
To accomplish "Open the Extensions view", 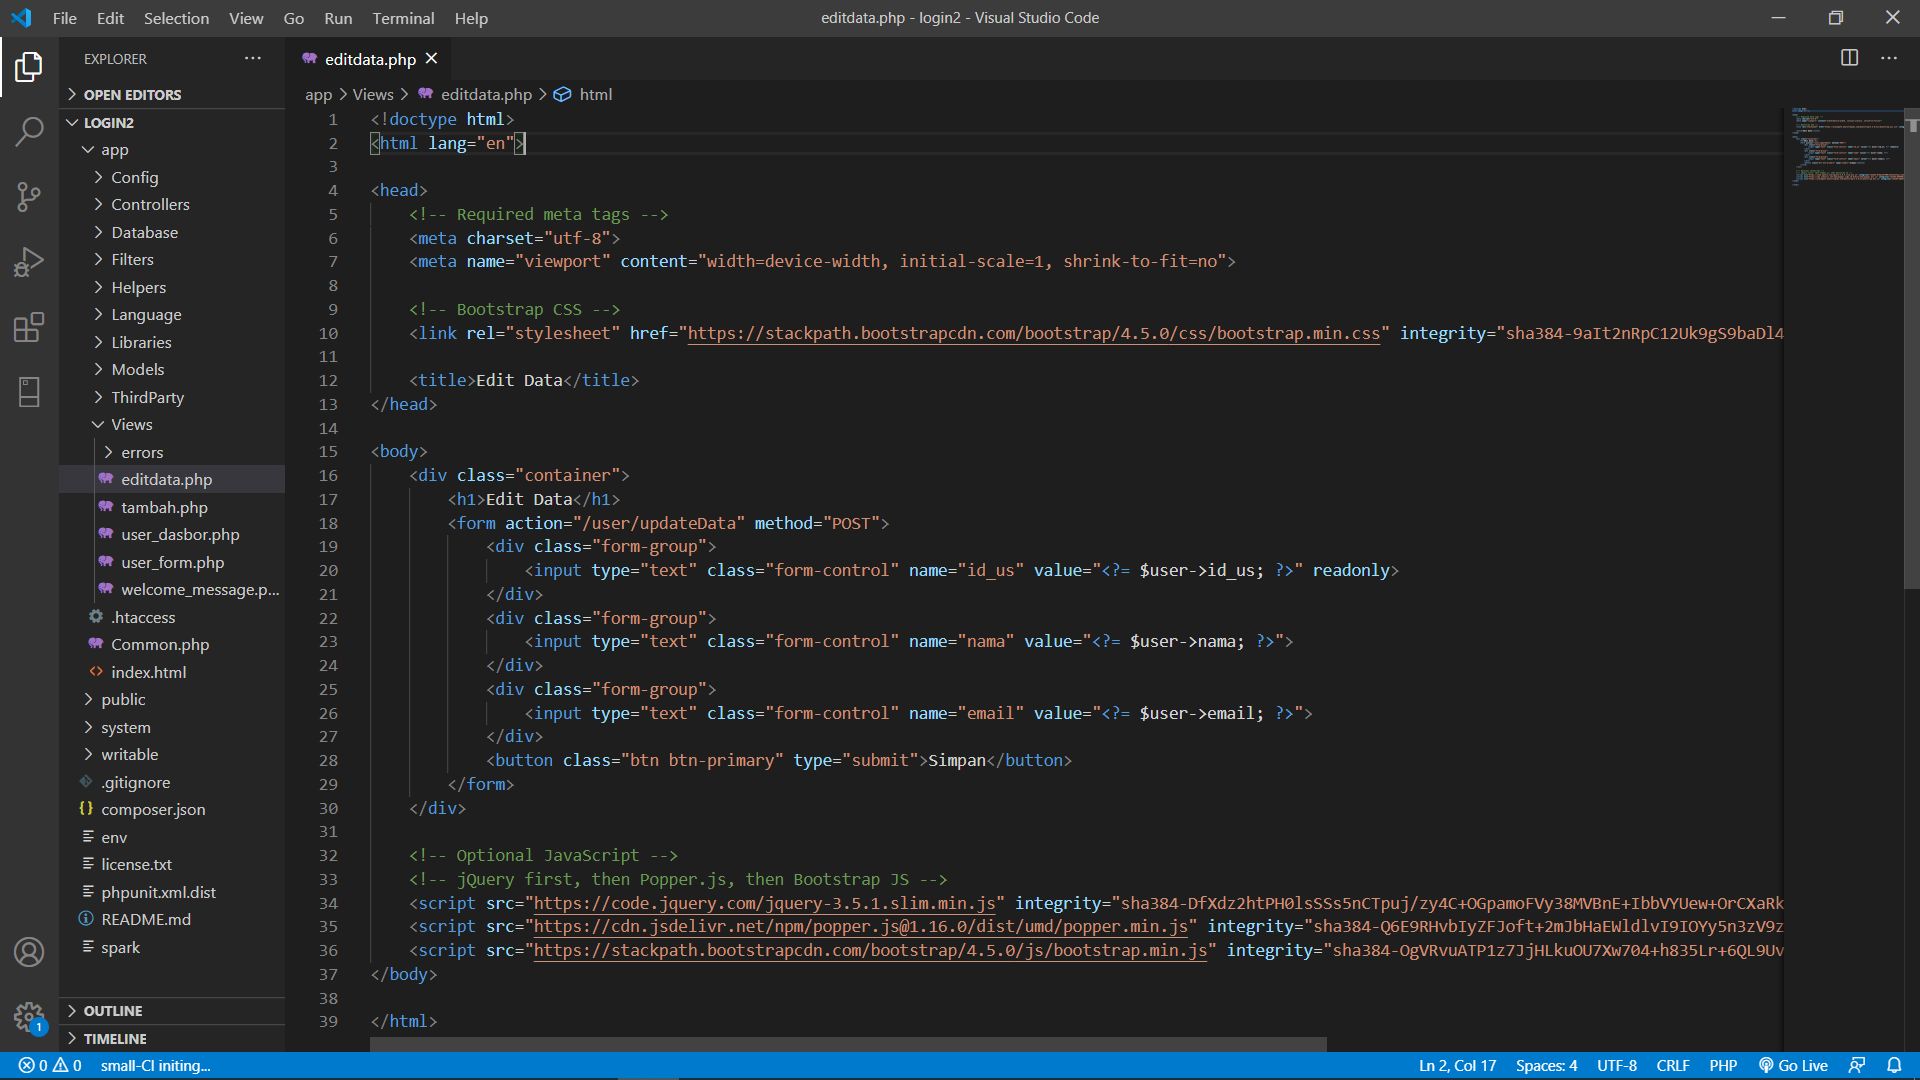I will [x=29, y=327].
